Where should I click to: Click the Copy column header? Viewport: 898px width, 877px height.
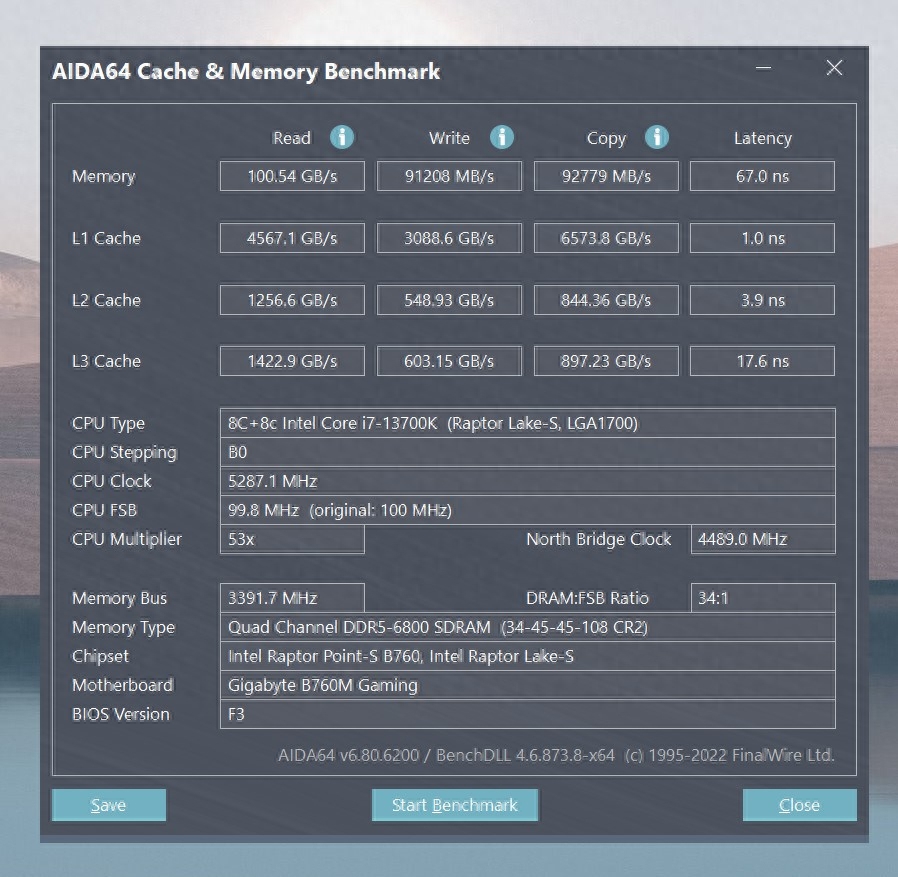point(606,139)
